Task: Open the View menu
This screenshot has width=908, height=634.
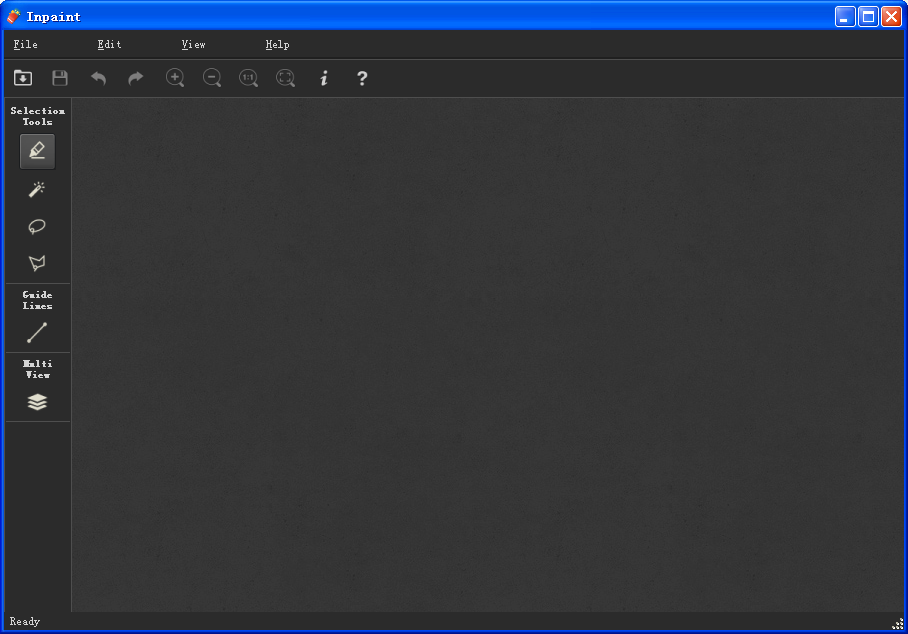Action: pos(193,45)
